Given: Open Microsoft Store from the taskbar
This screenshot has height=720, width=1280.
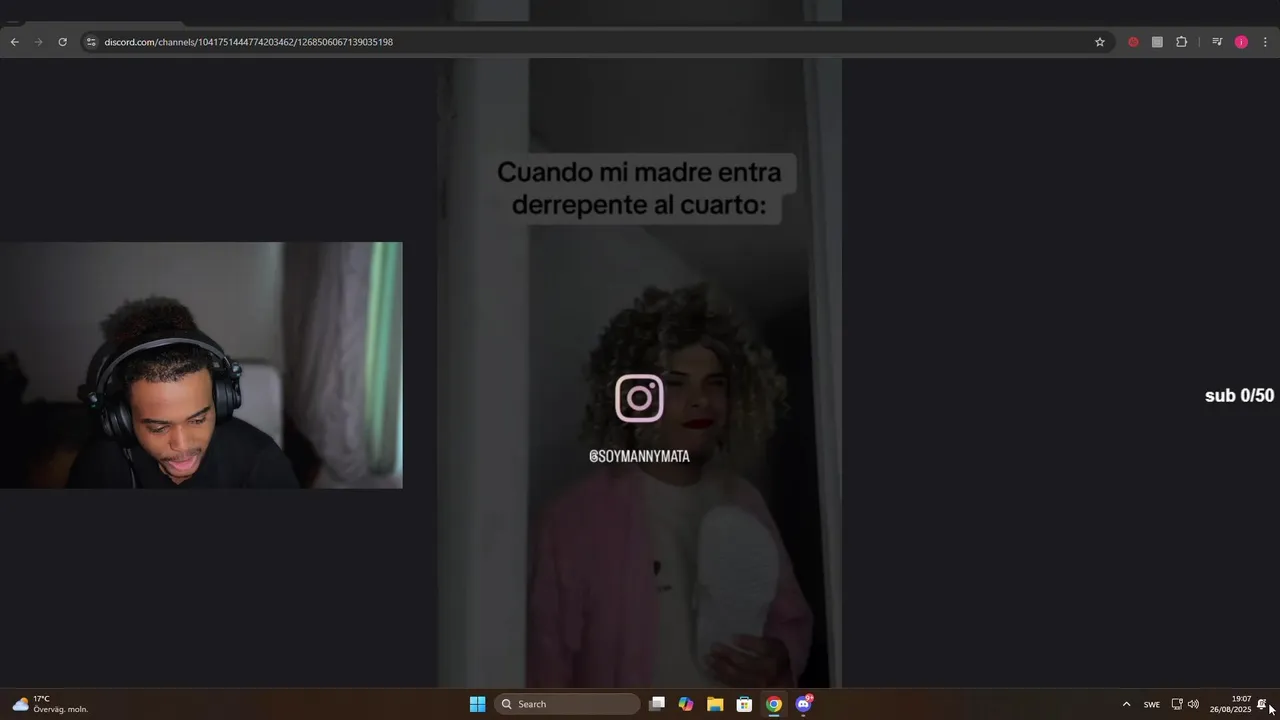Looking at the screenshot, I should point(744,704).
